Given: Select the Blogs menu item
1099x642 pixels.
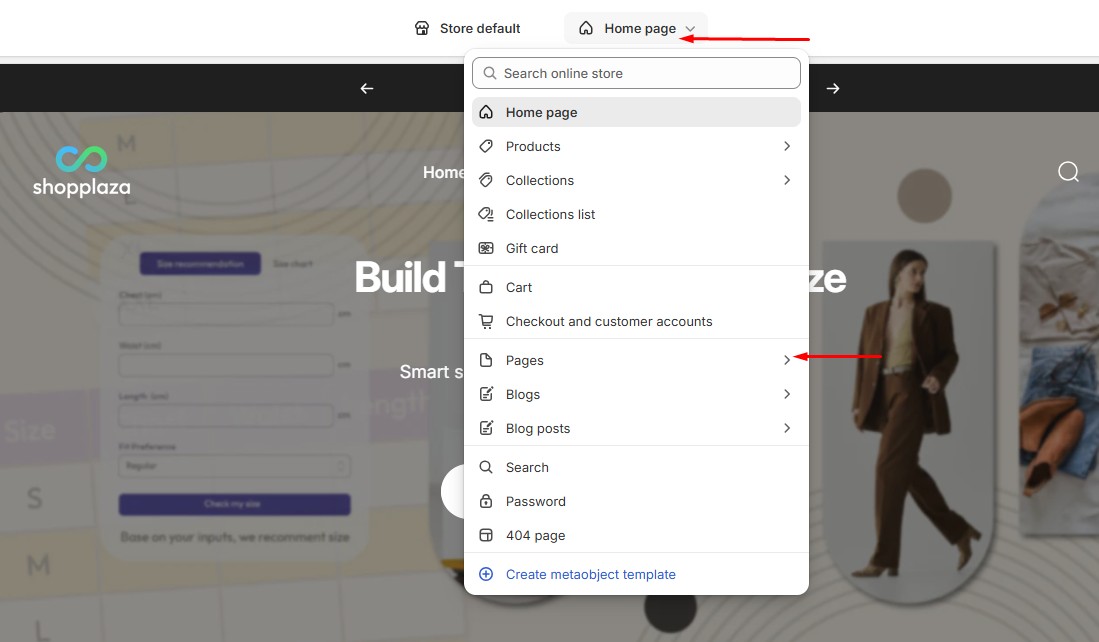Looking at the screenshot, I should pos(522,394).
